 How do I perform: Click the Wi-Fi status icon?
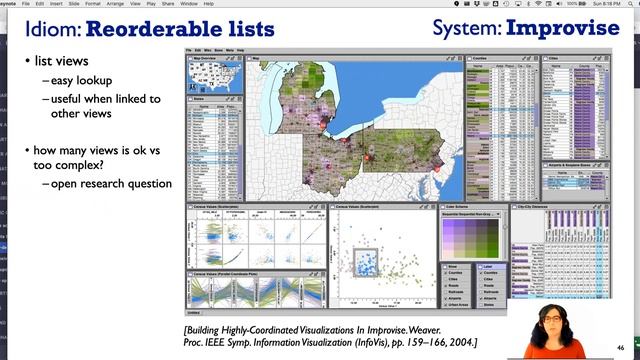click(538, 3)
